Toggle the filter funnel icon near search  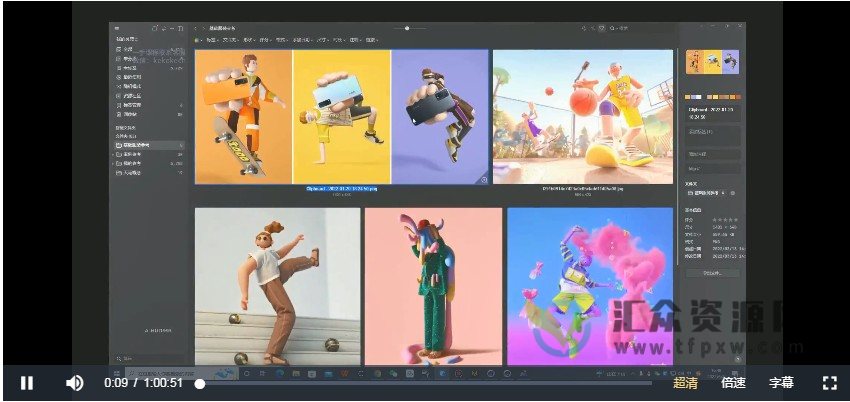coord(601,28)
